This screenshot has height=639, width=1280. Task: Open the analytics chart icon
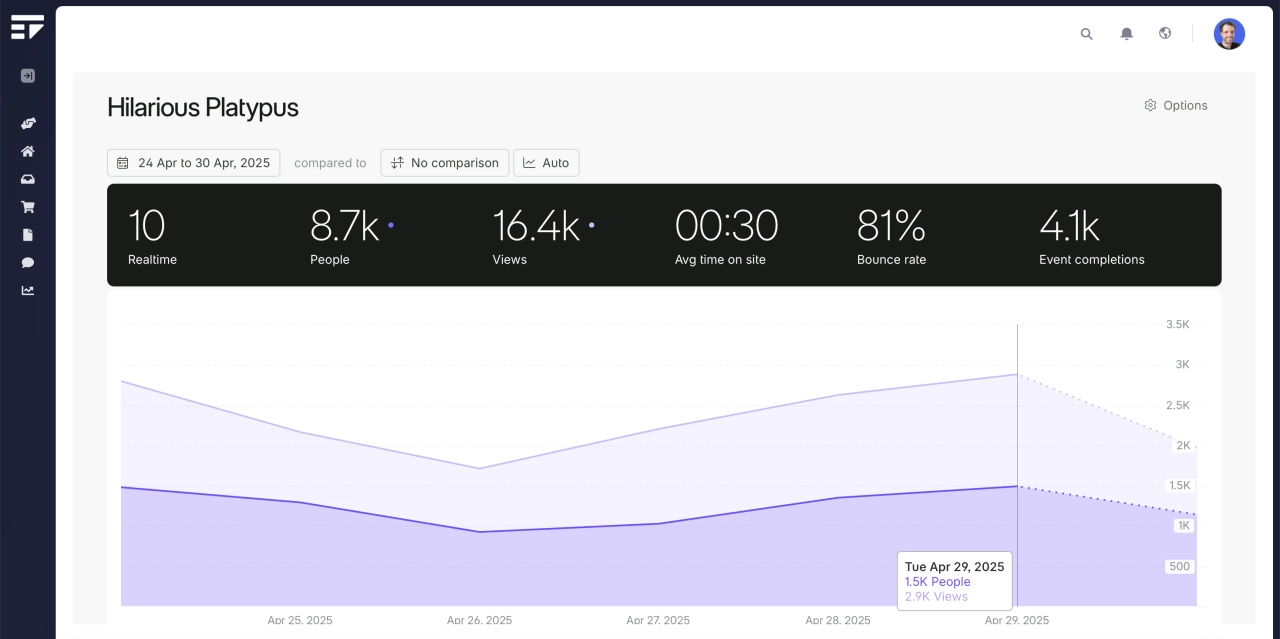click(x=28, y=291)
